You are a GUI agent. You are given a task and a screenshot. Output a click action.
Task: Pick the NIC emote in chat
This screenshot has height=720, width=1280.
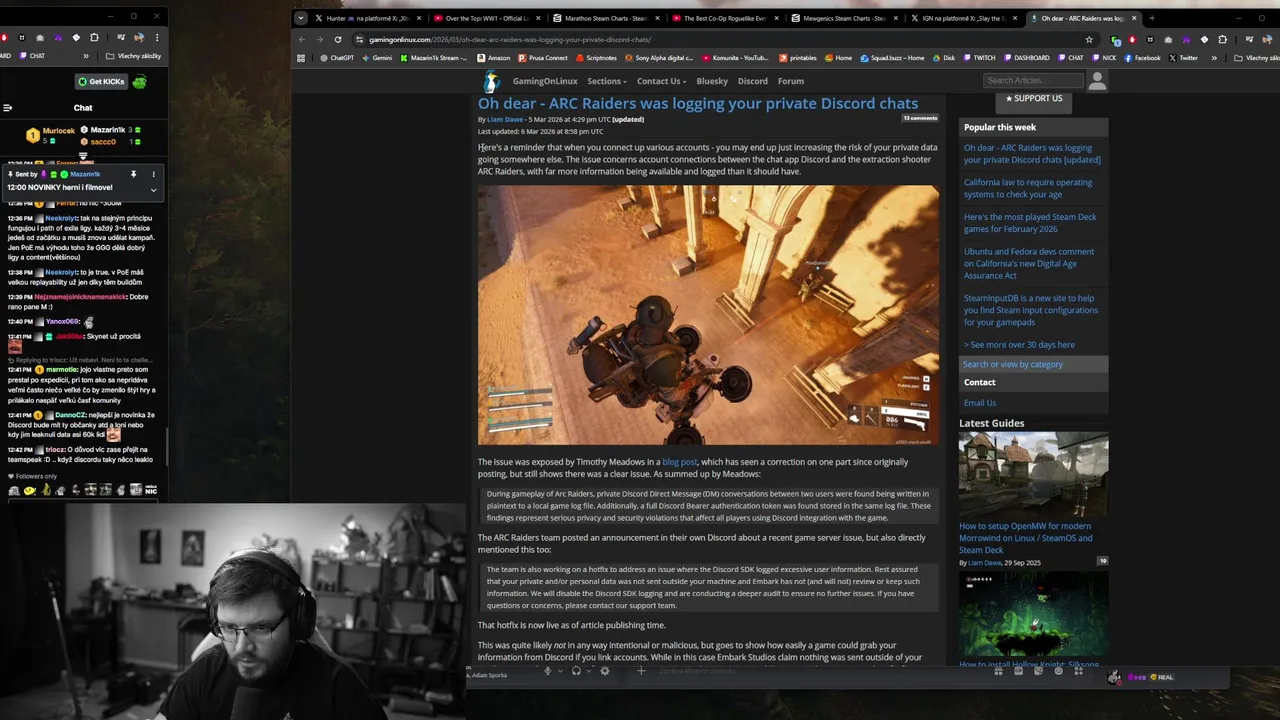(x=151, y=490)
